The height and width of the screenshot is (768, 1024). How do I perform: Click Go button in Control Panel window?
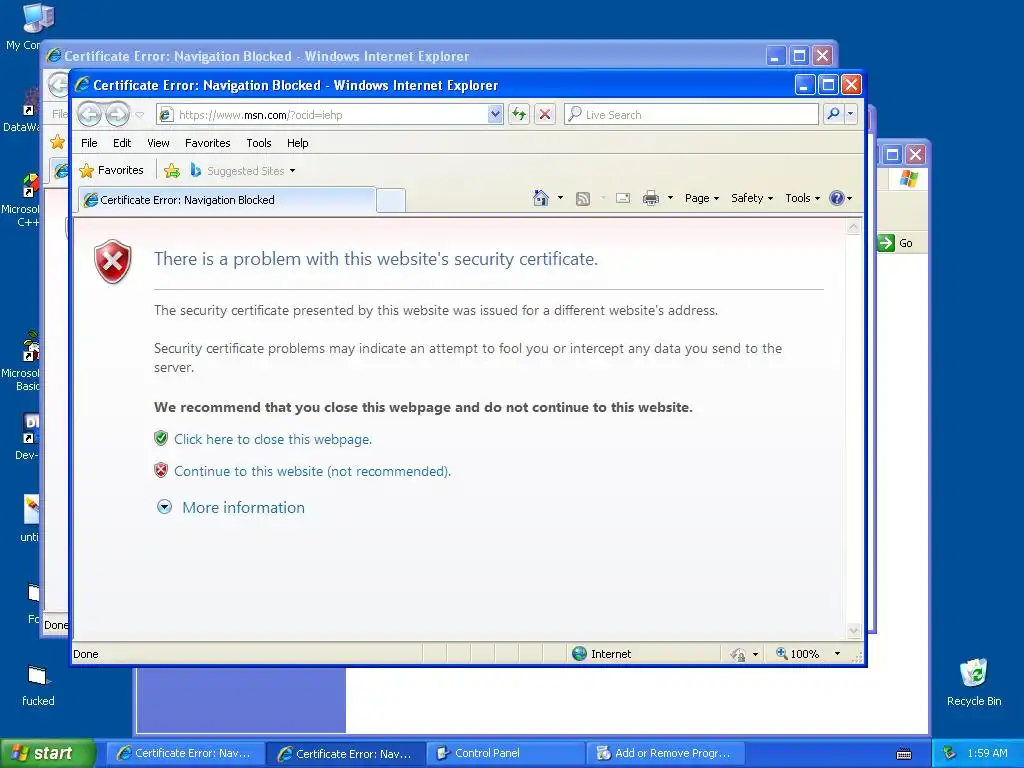click(x=895, y=243)
